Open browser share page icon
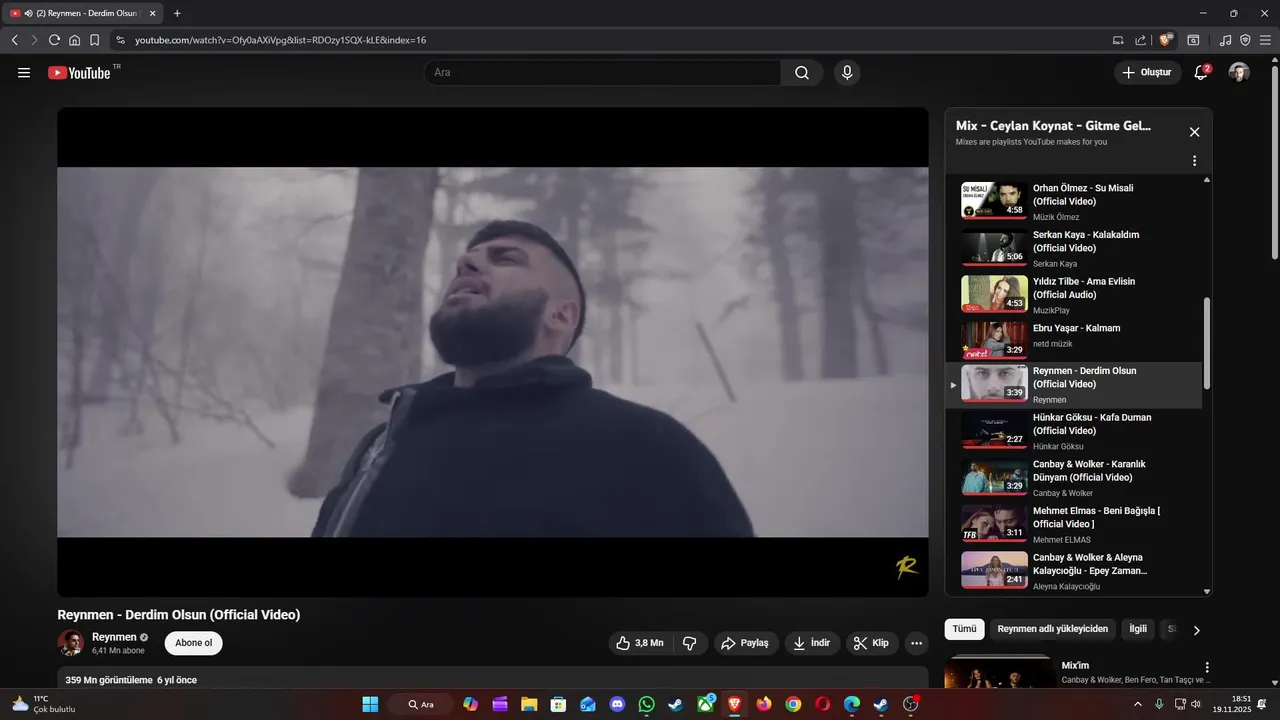This screenshot has height=720, width=1280. click(x=1141, y=40)
